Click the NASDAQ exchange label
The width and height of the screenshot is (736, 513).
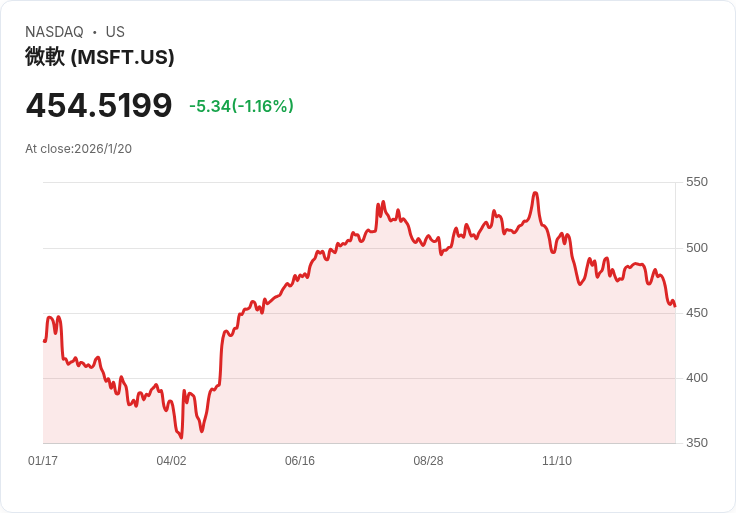point(54,31)
